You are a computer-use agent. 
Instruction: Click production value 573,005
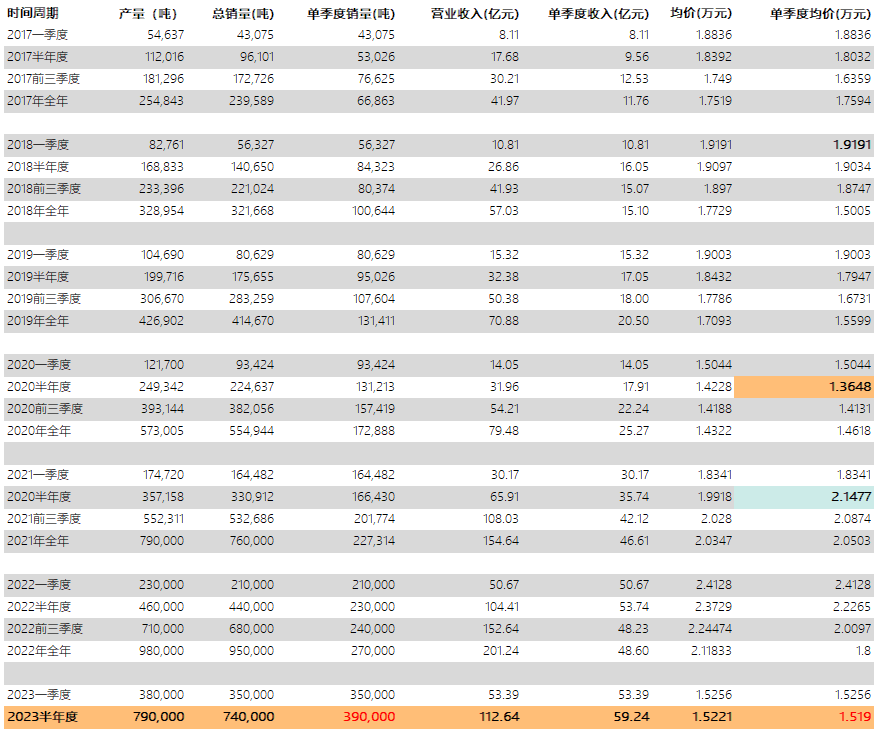(x=161, y=431)
